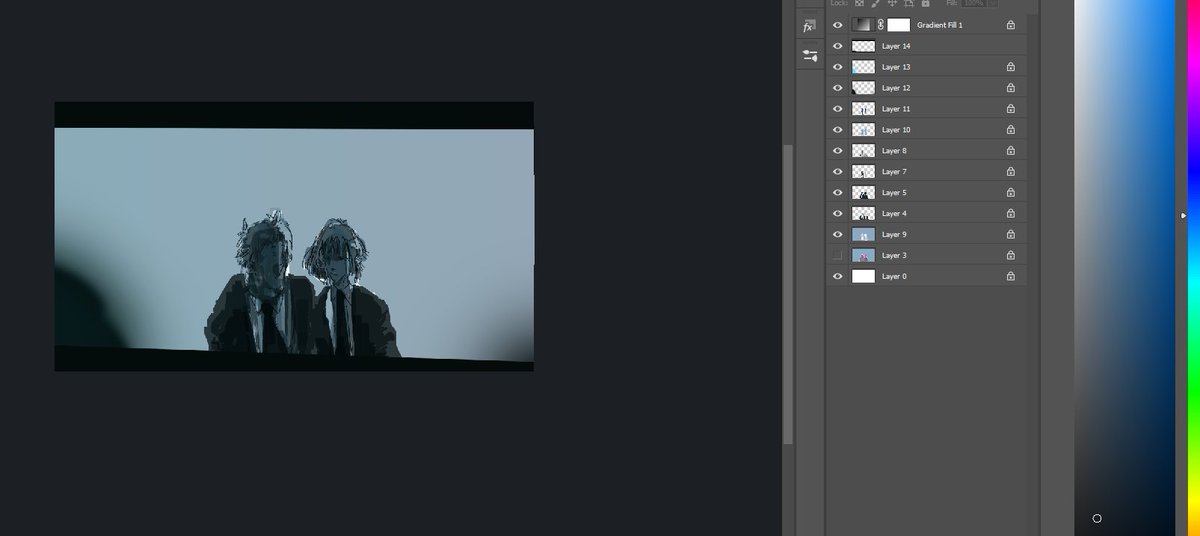Click the lock icon on Layer 4

(x=1011, y=214)
